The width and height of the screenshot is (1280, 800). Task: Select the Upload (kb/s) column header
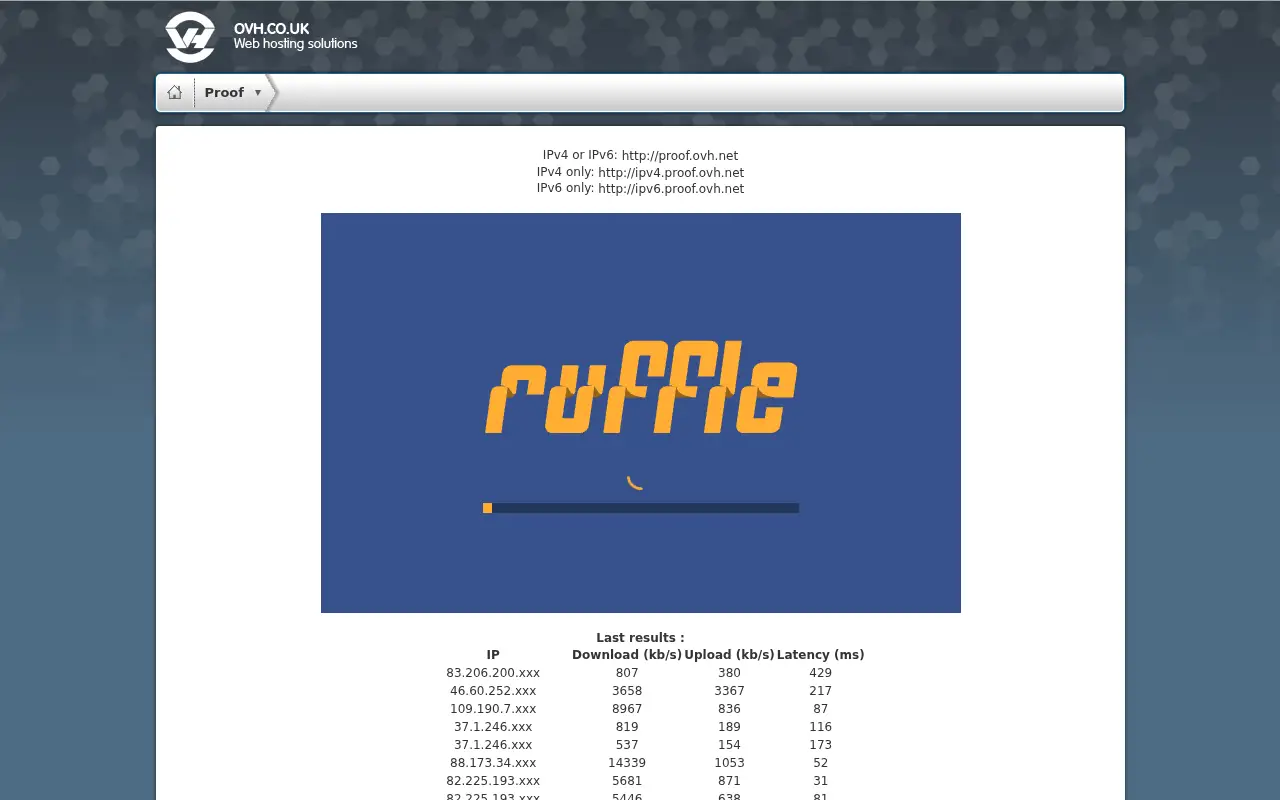click(x=729, y=655)
